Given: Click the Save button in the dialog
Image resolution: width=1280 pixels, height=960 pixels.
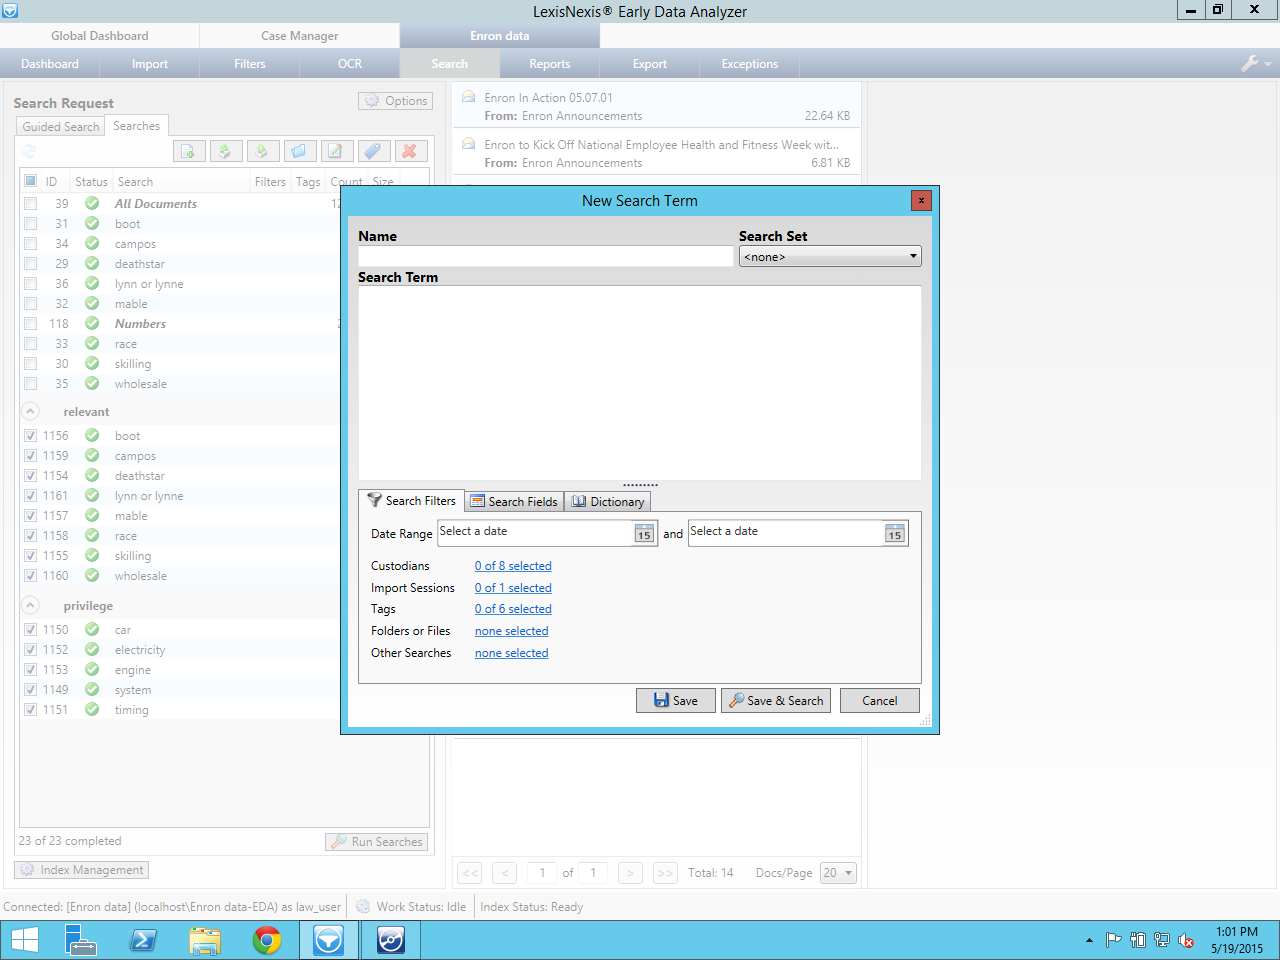Looking at the screenshot, I should (x=676, y=701).
